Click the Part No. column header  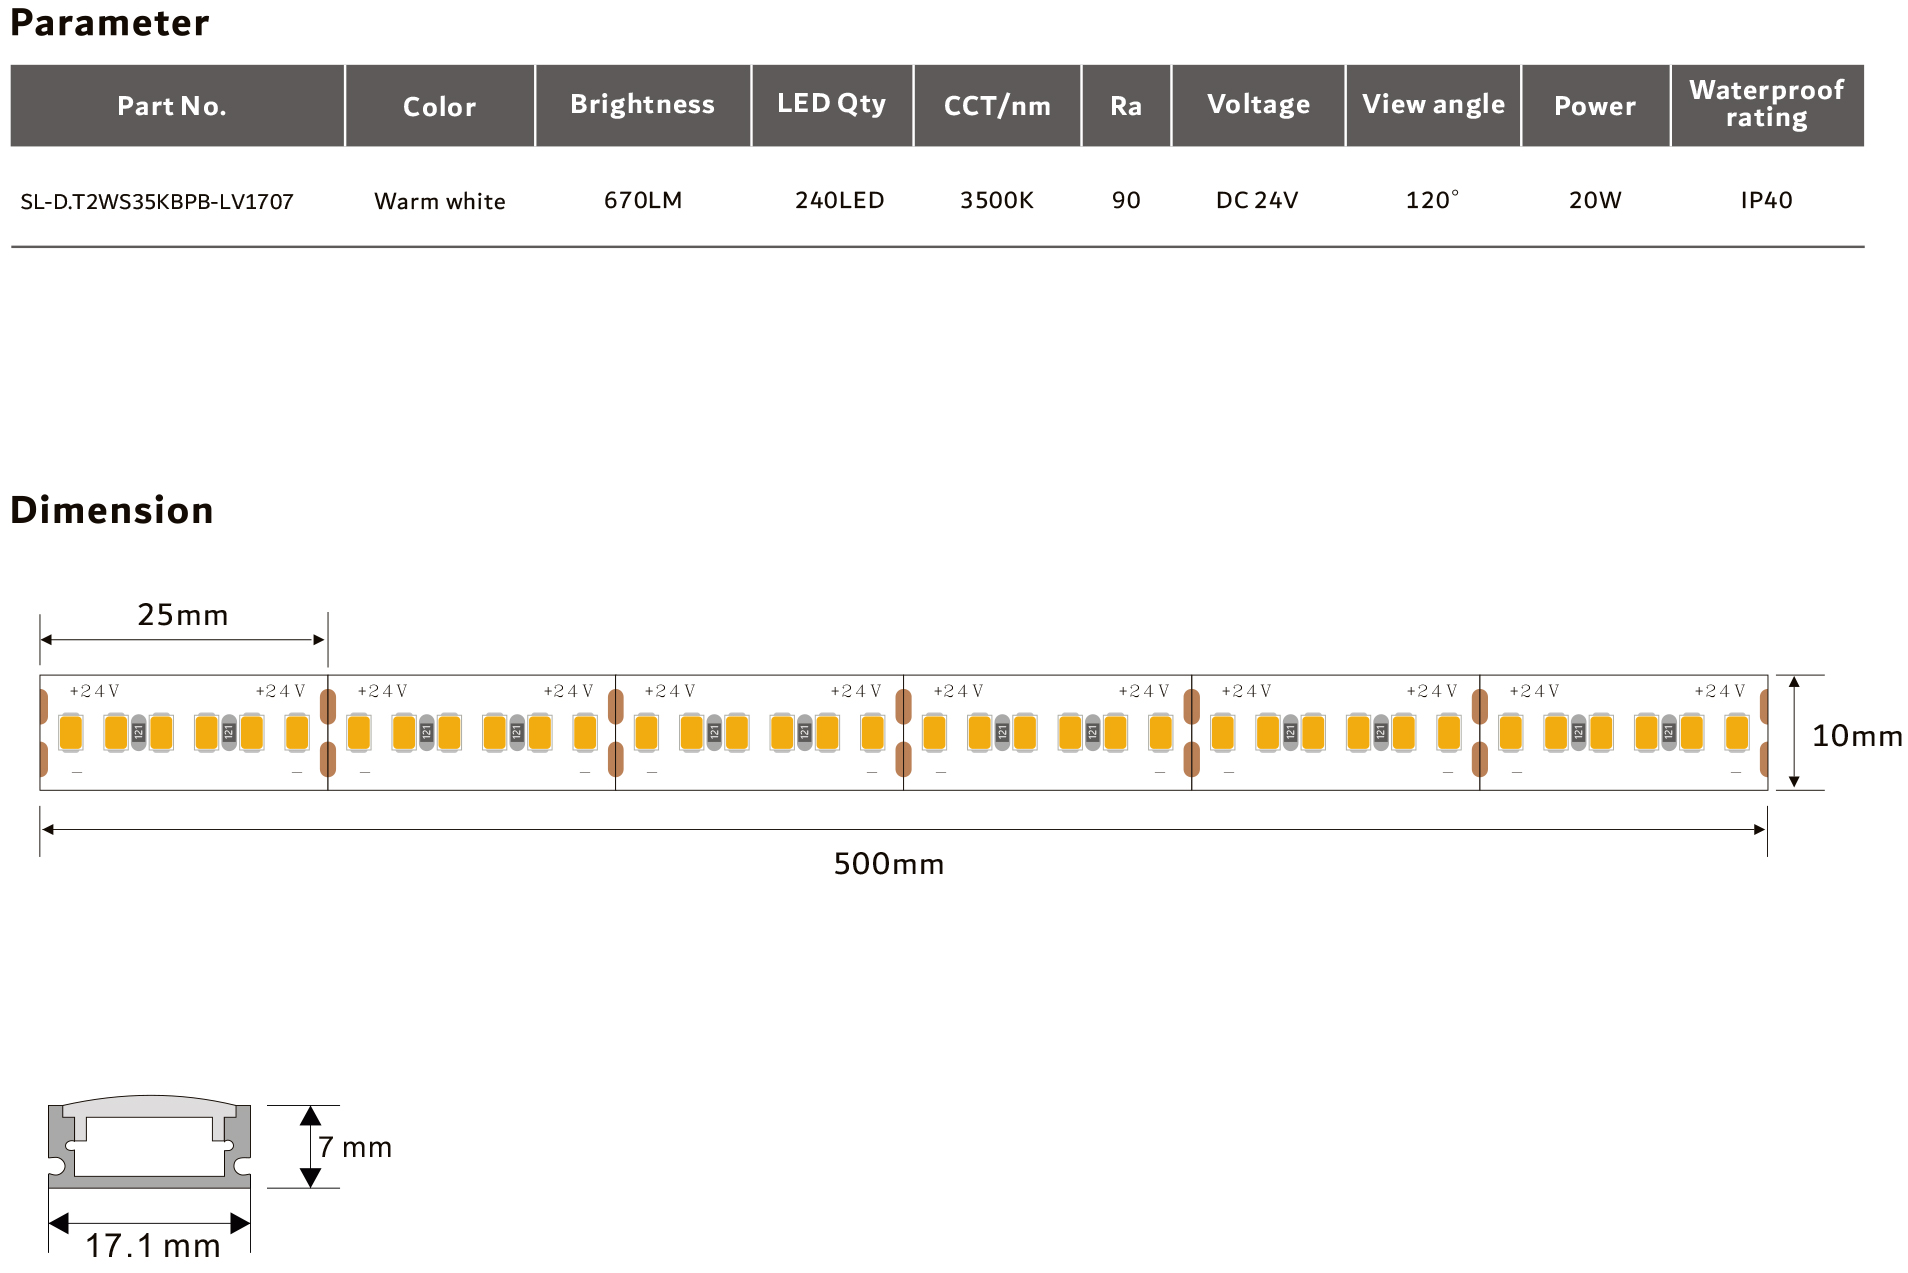tap(172, 106)
